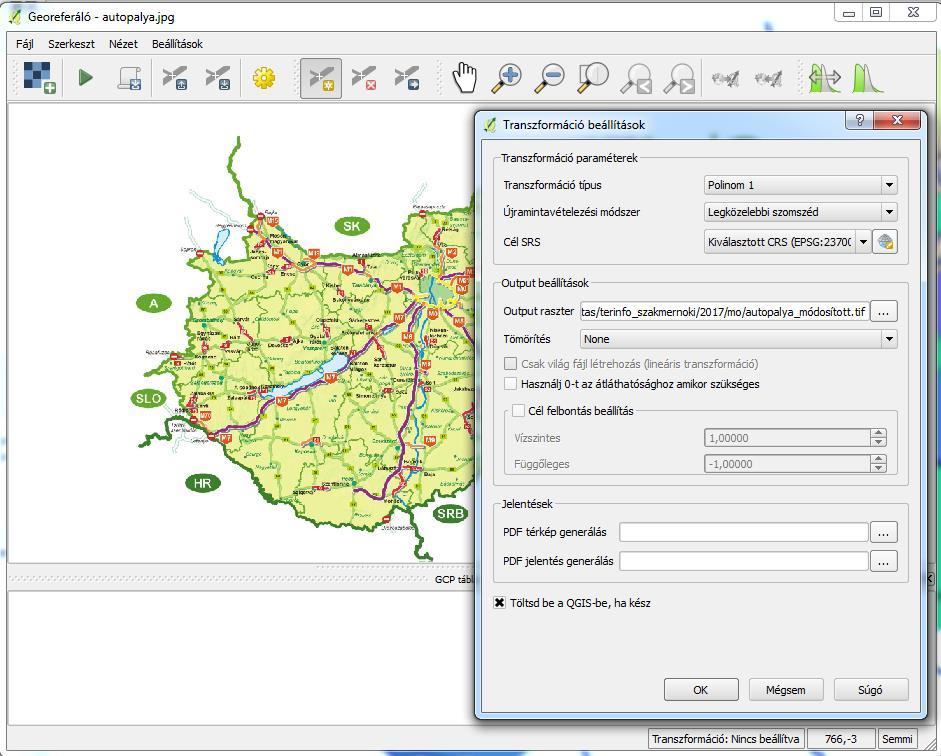
Task: Enable 'Használj 0-t az átláthatósághoz' checkbox
Action: pos(510,383)
